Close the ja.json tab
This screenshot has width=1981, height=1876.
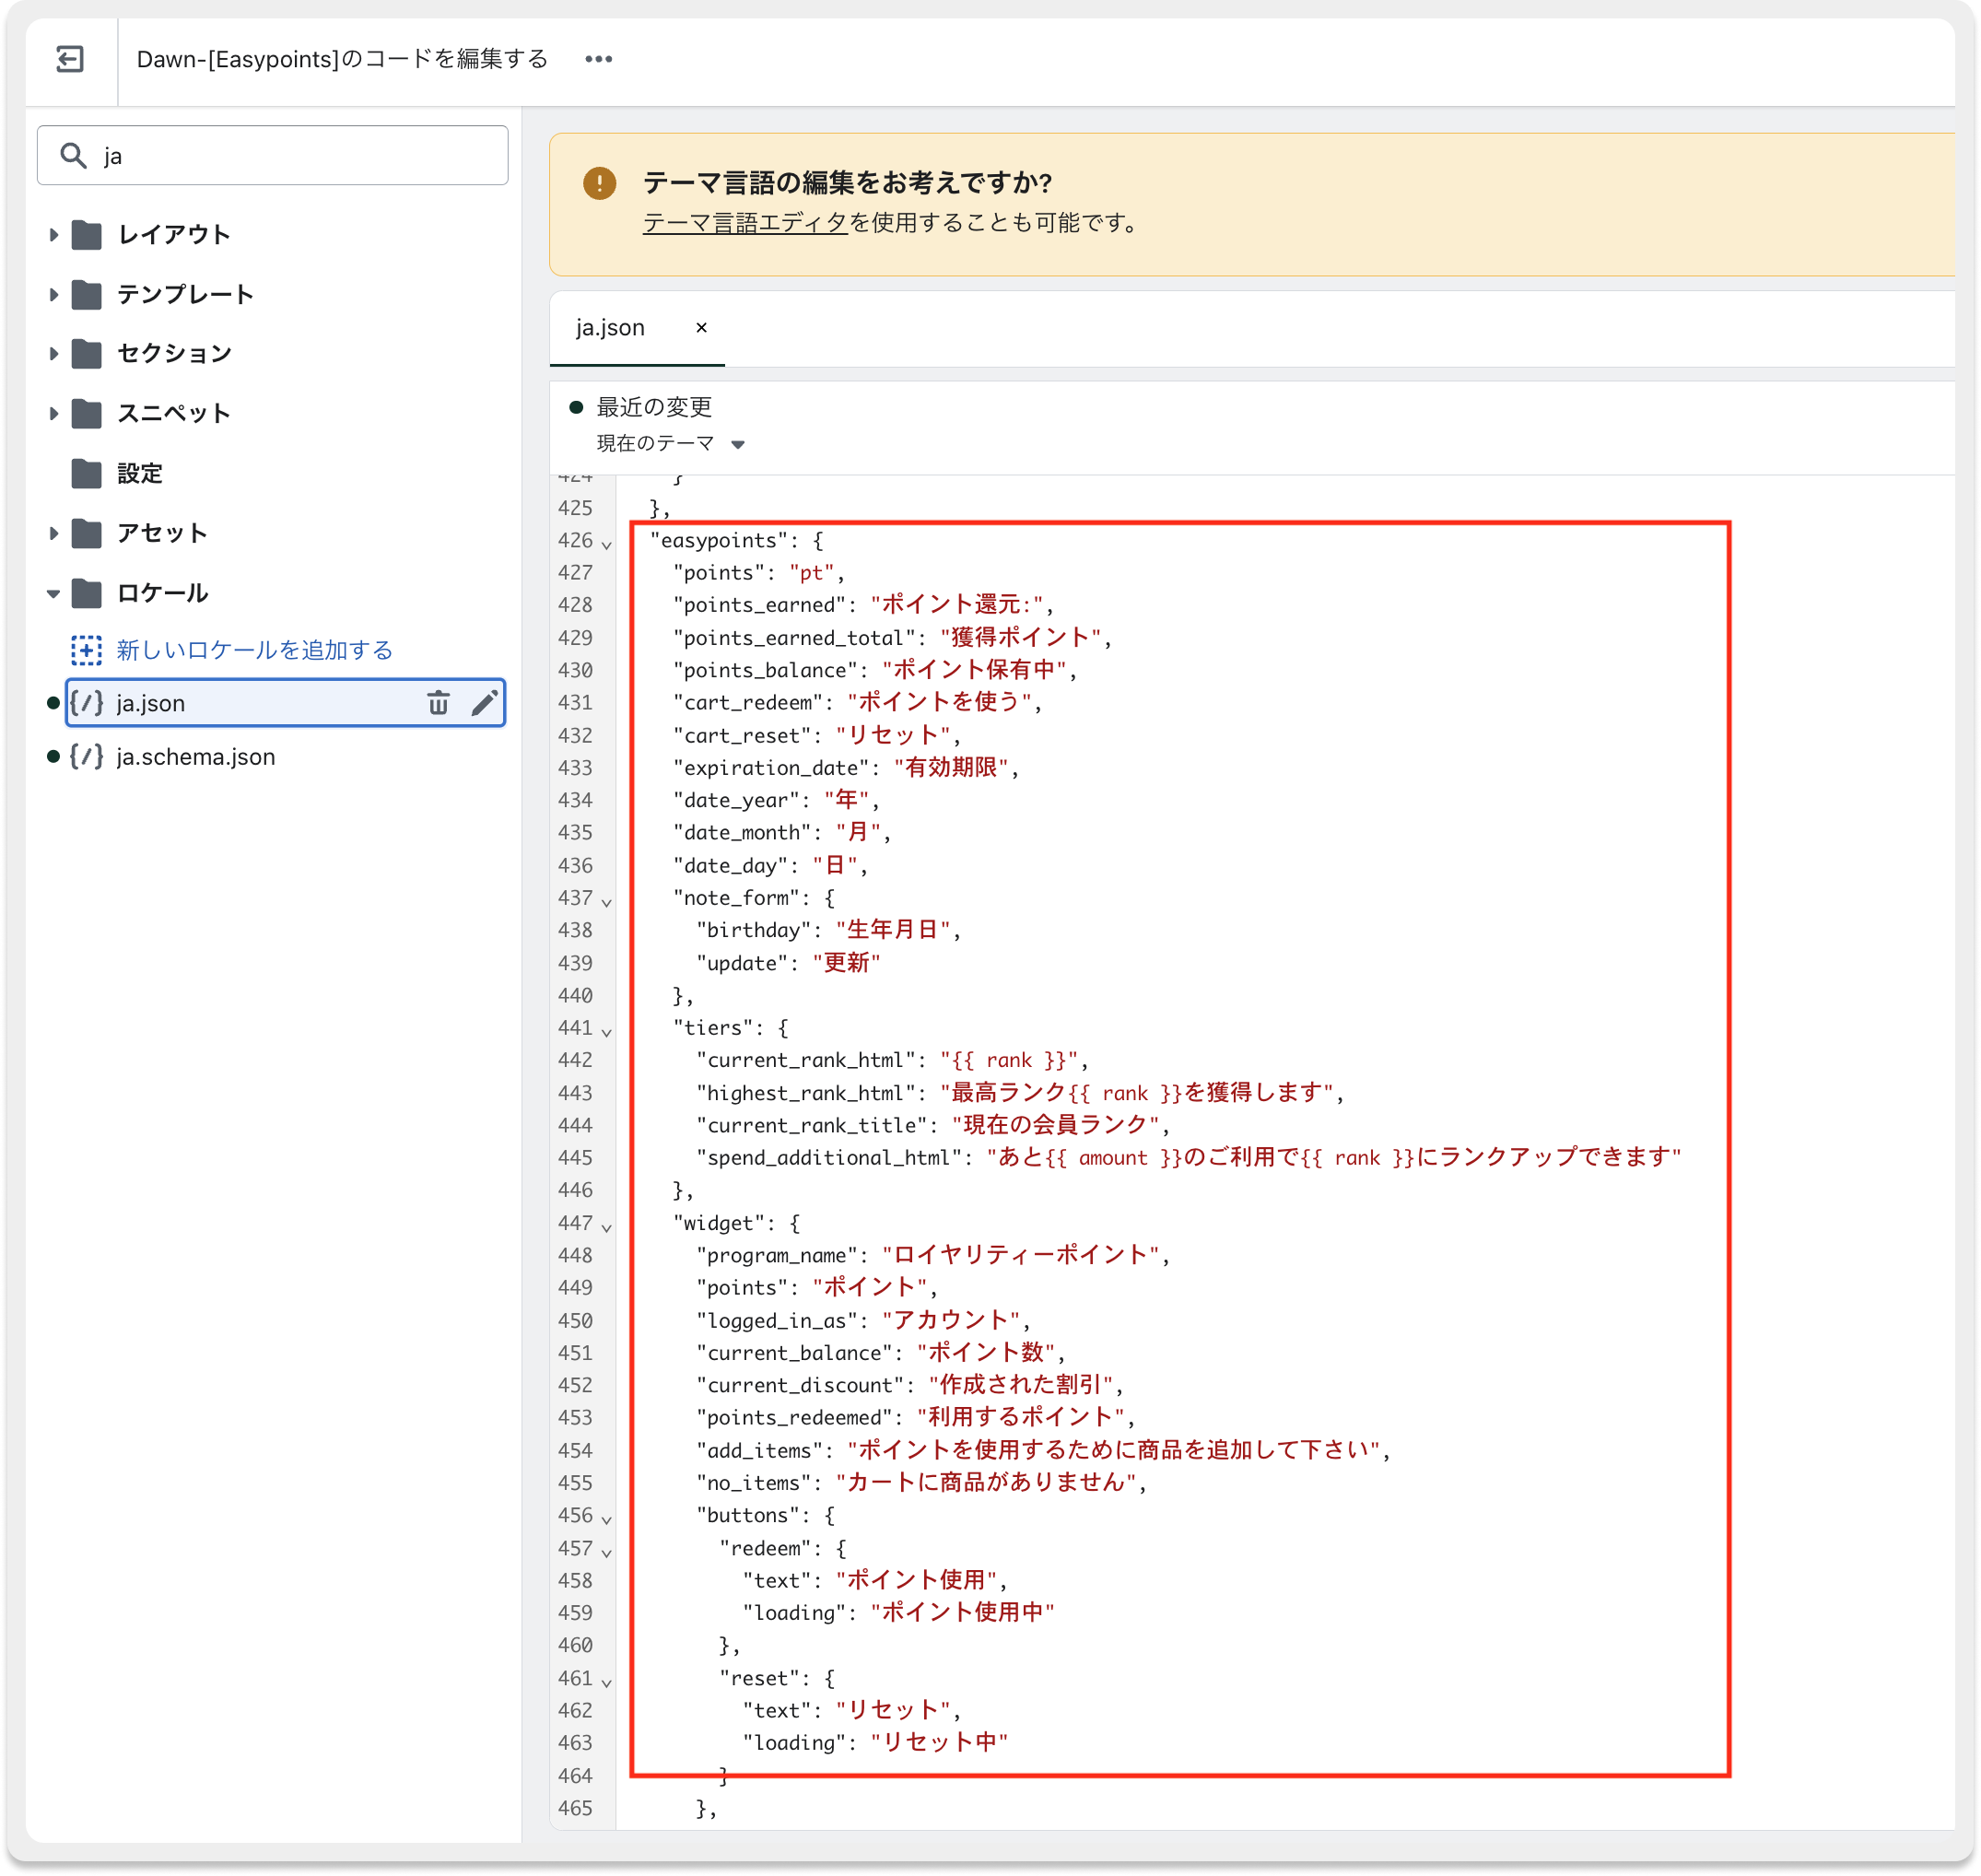point(701,328)
